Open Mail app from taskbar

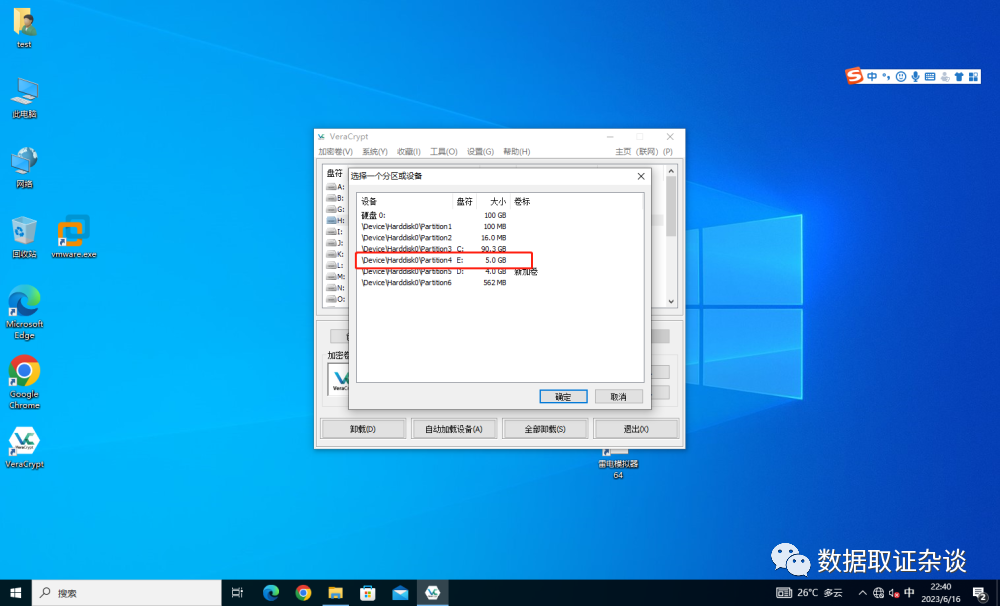pyautogui.click(x=401, y=593)
